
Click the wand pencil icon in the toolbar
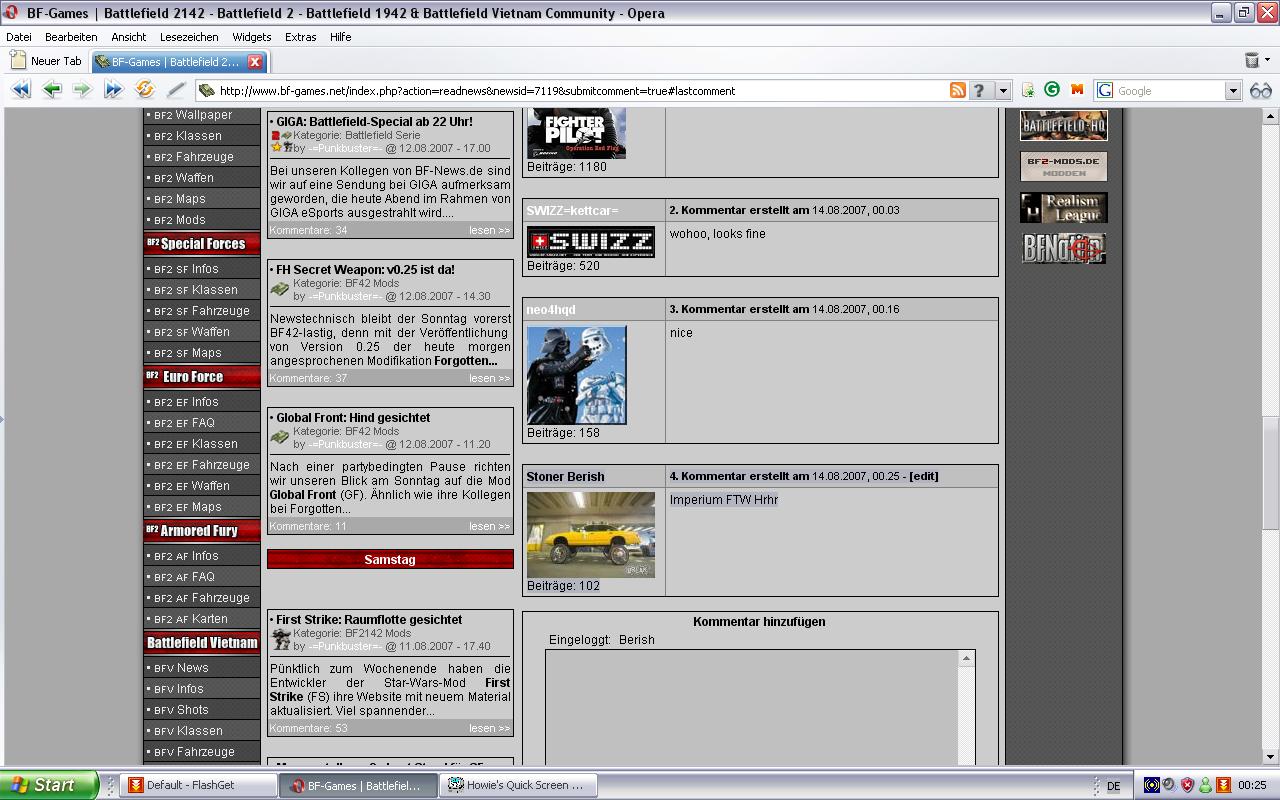(x=176, y=90)
